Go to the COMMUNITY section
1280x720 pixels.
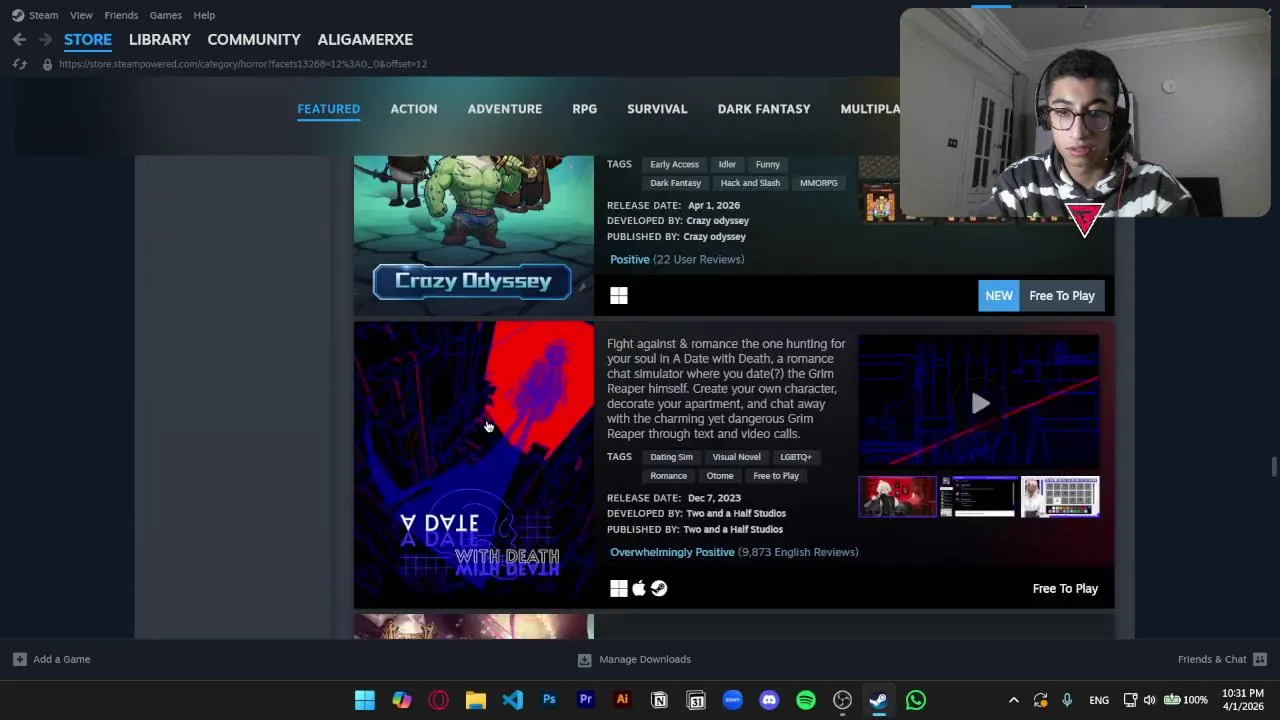click(x=254, y=39)
